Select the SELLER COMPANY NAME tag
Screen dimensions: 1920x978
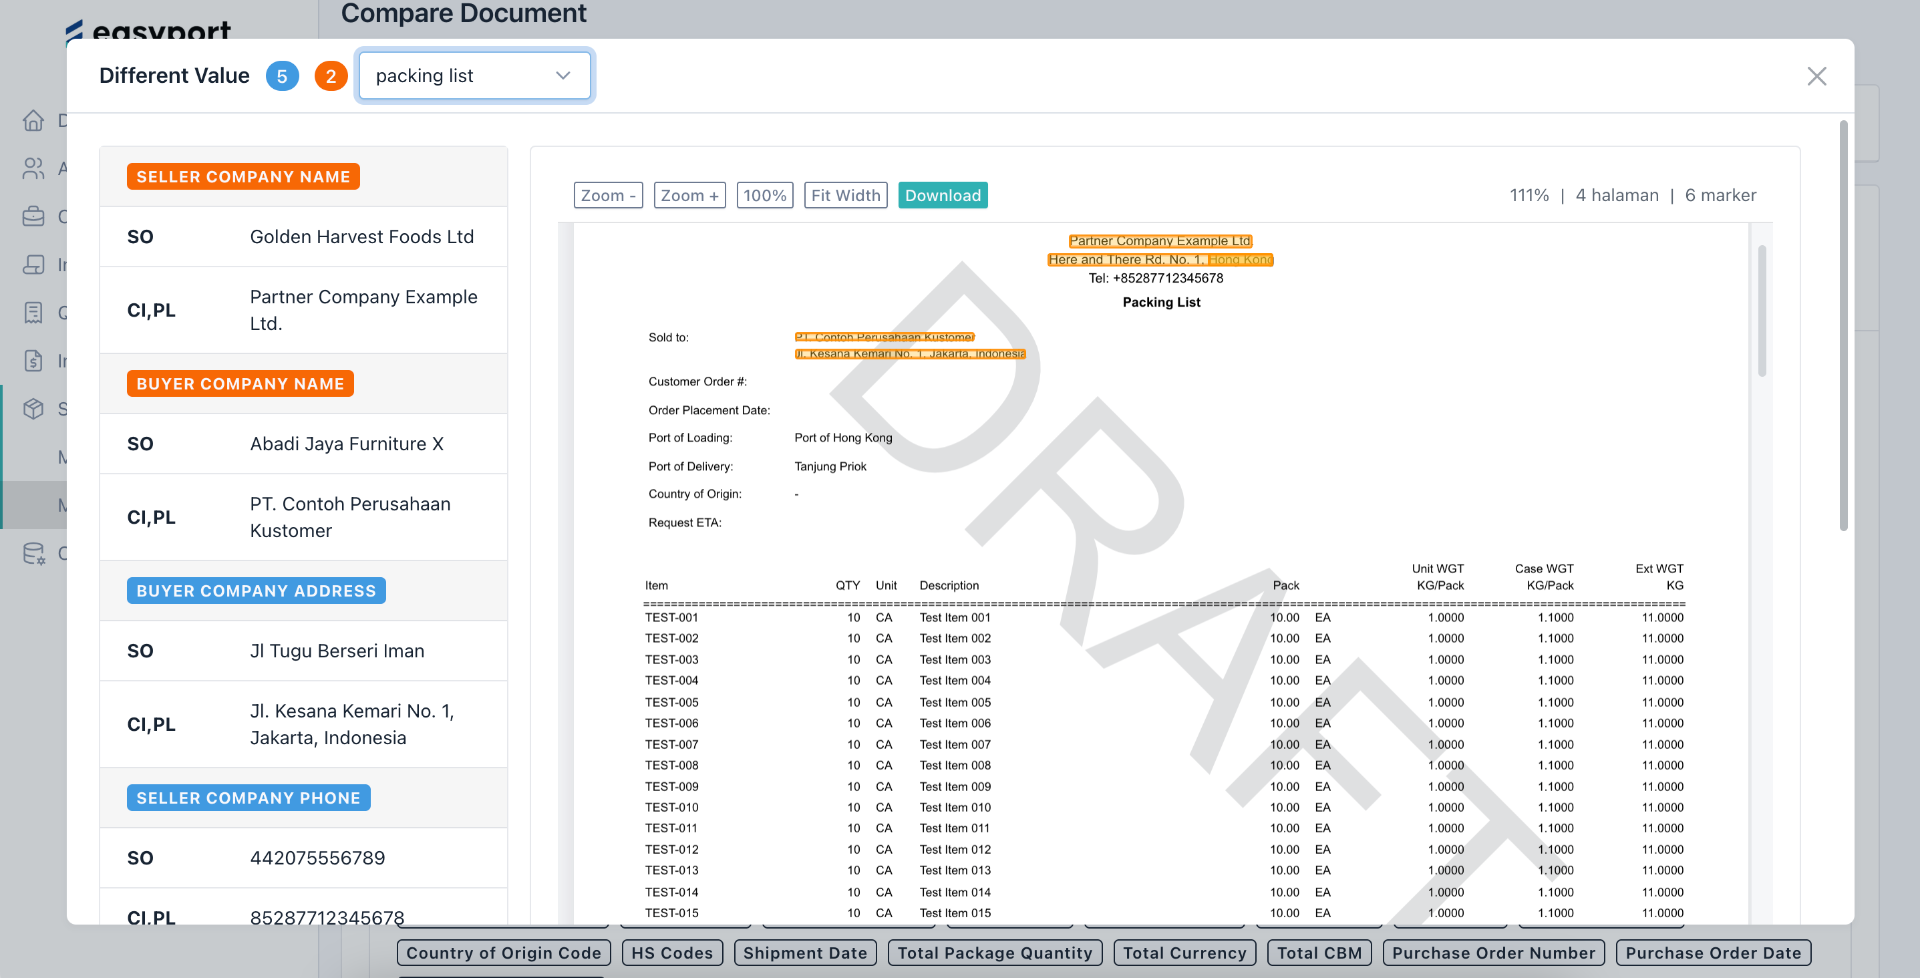243,177
